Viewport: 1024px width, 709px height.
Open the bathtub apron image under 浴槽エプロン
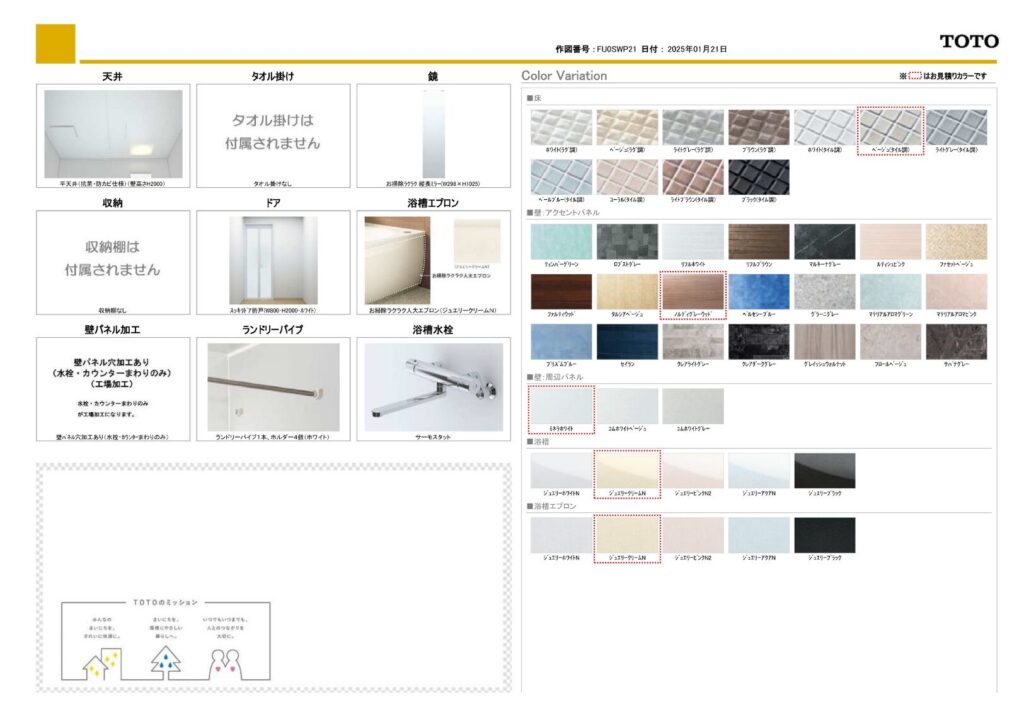click(x=433, y=260)
